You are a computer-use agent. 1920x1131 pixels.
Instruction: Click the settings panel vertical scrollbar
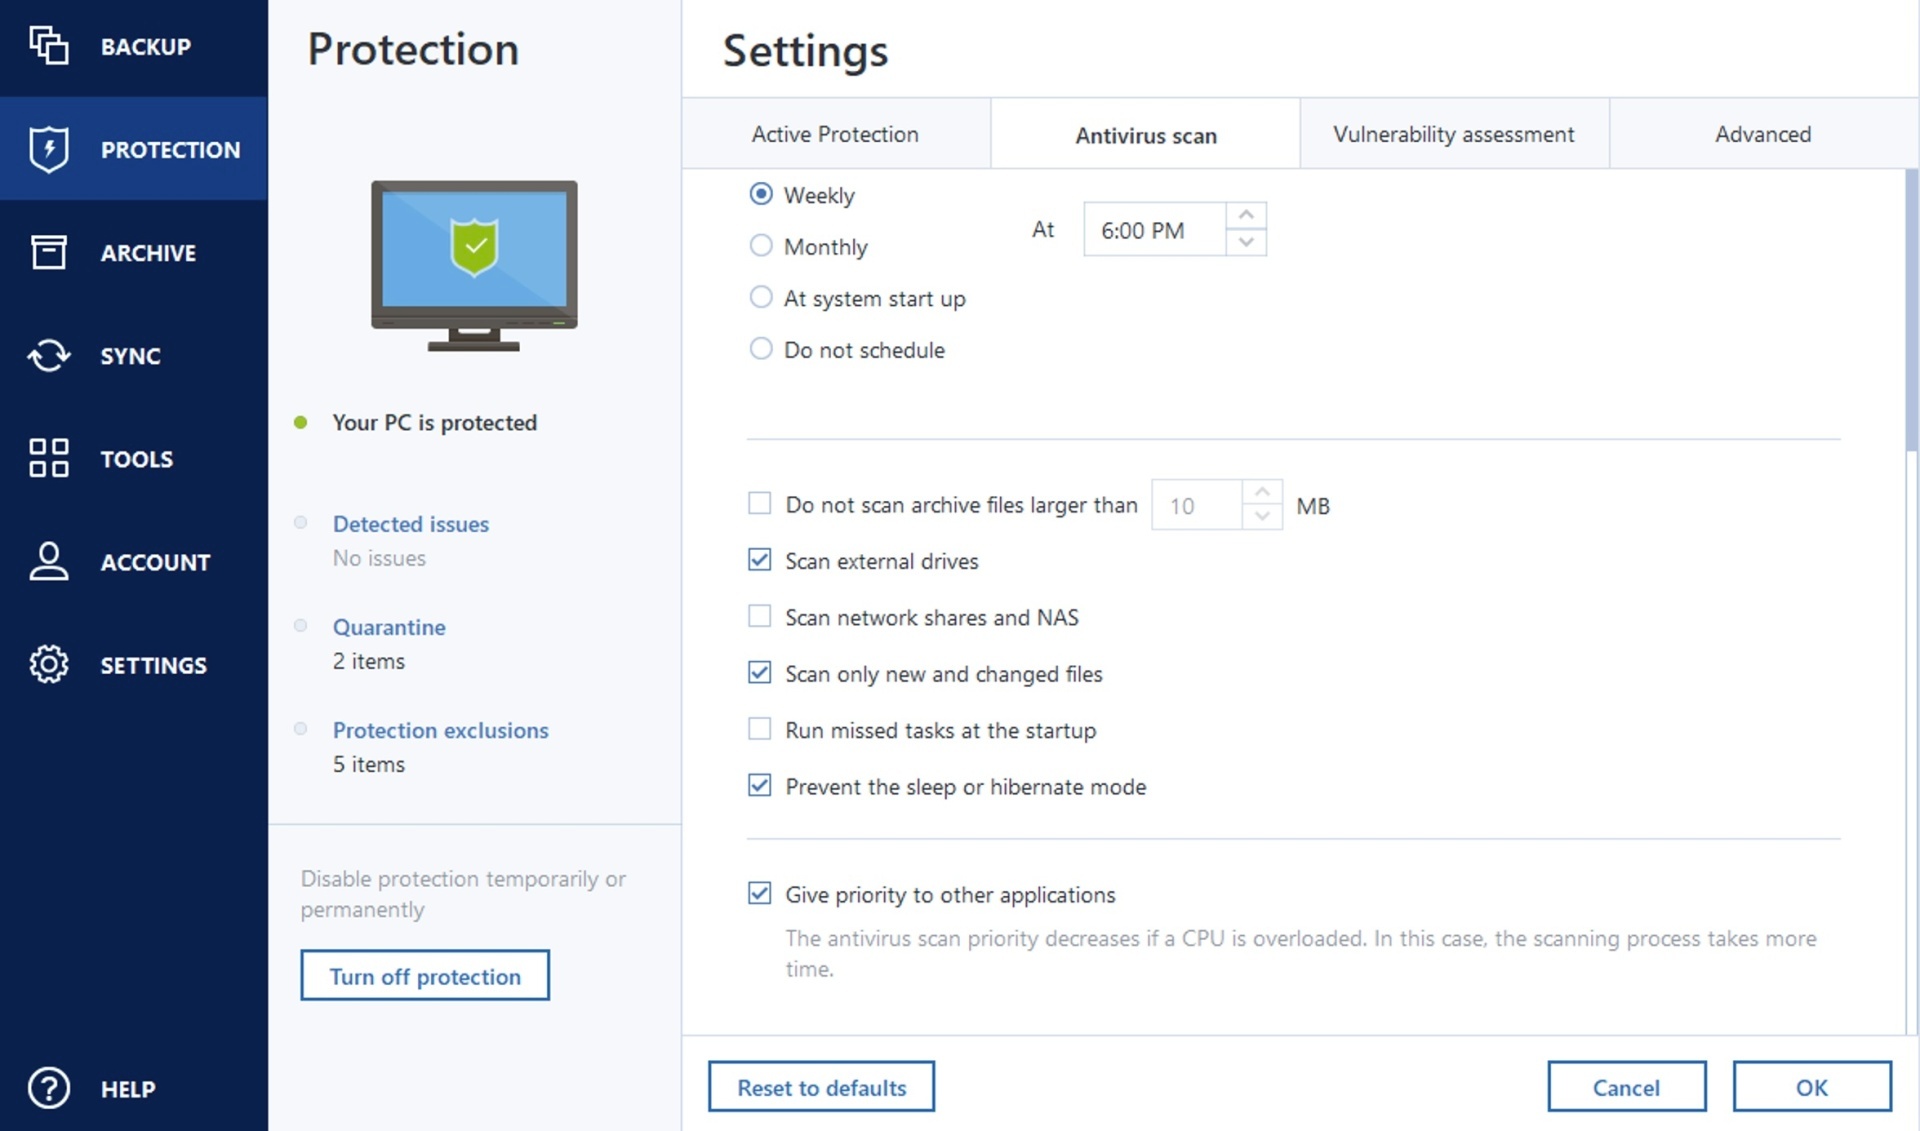tap(1911, 310)
